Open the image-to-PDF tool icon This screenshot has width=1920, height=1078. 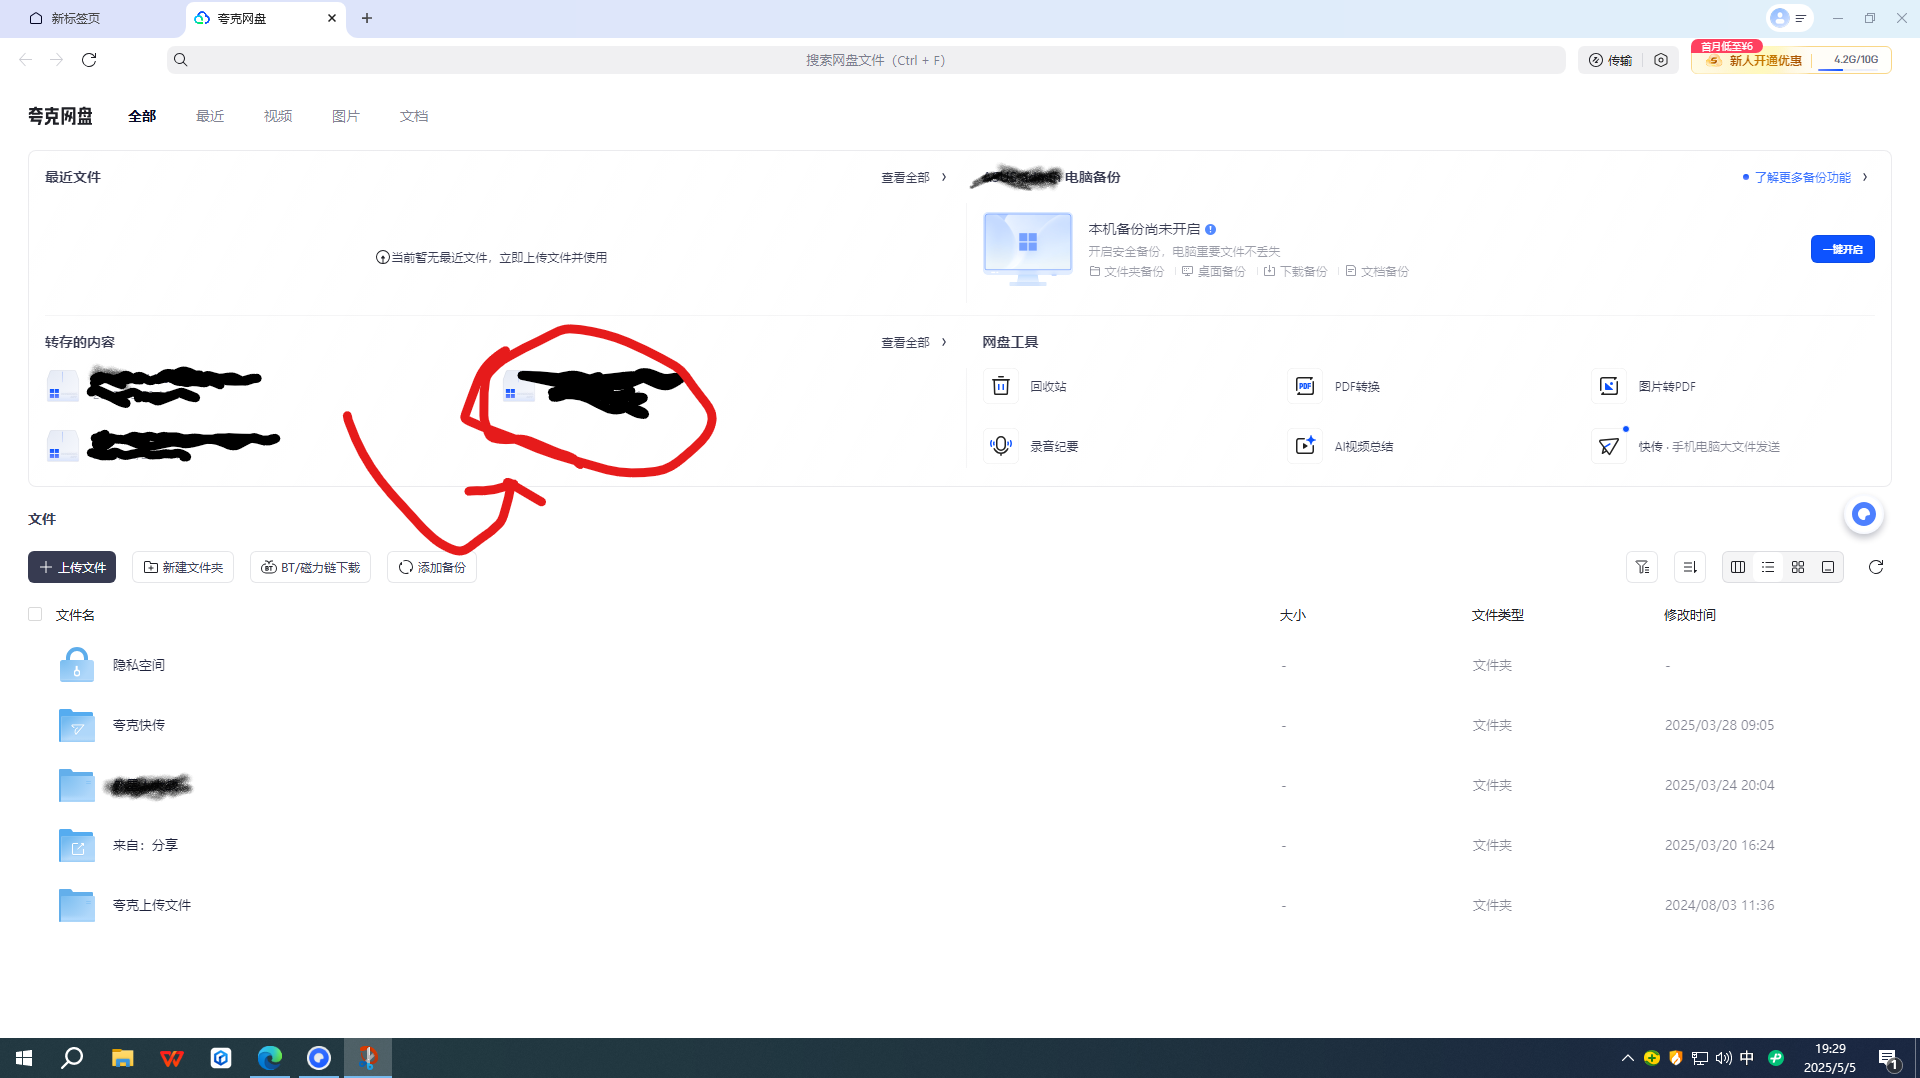pos(1609,386)
